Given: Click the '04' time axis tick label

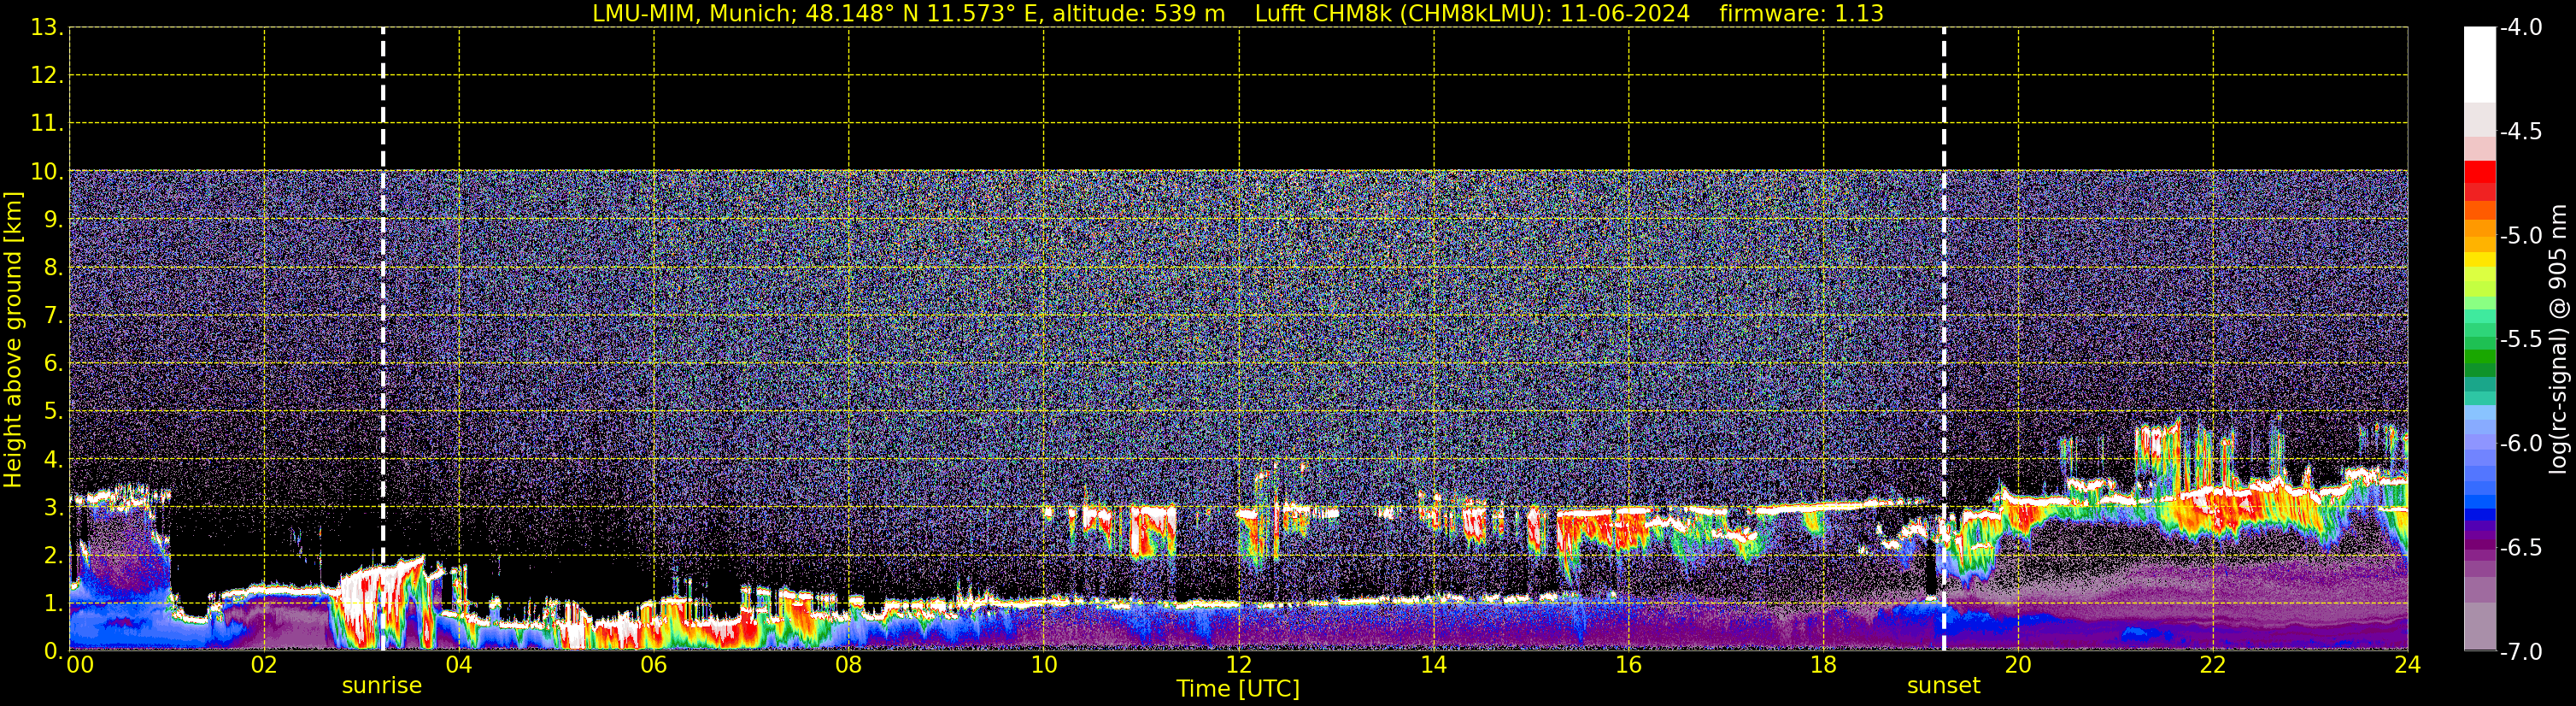Looking at the screenshot, I should click(459, 665).
